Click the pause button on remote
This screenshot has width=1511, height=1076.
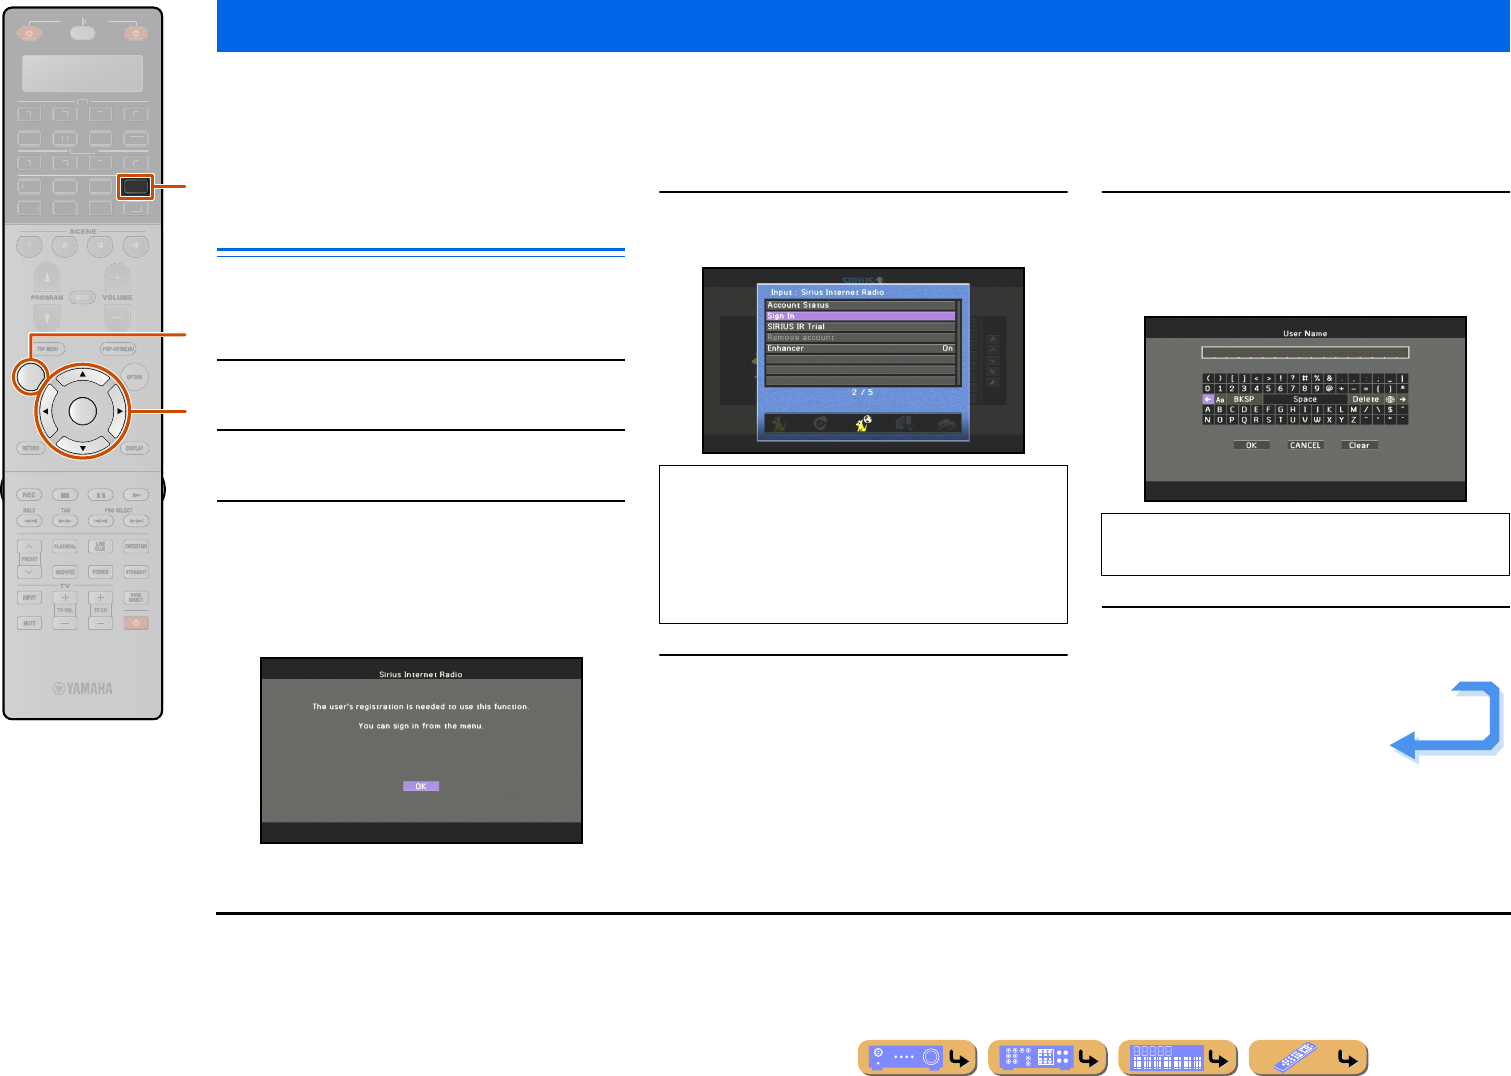click(100, 495)
